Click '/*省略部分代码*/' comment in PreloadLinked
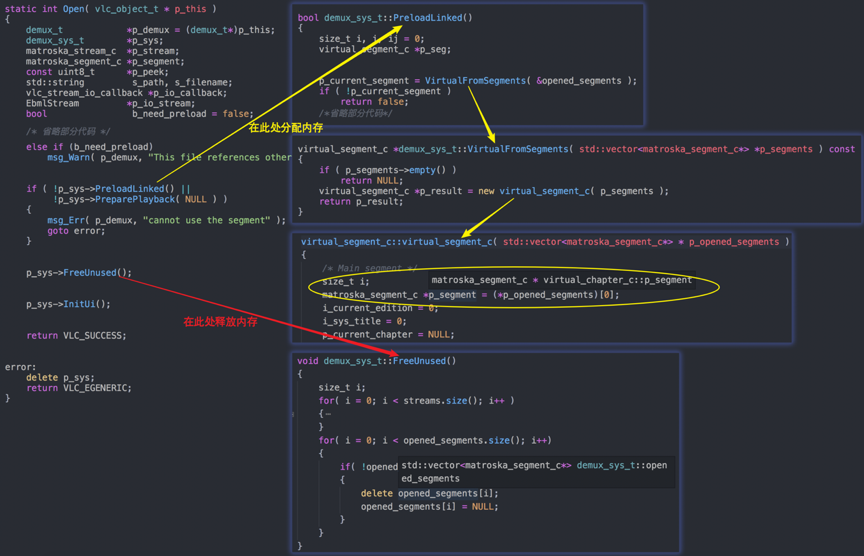This screenshot has width=864, height=556. click(355, 113)
